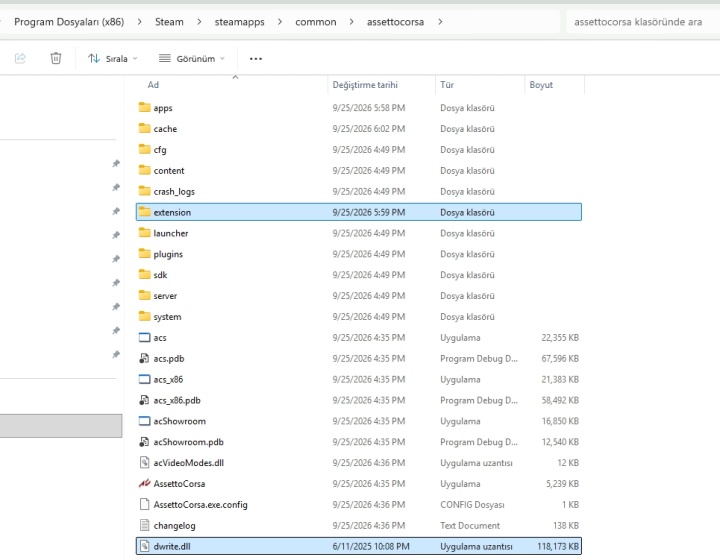Expand chevron after Steam breadcrumb
720x560 pixels.
199,22
